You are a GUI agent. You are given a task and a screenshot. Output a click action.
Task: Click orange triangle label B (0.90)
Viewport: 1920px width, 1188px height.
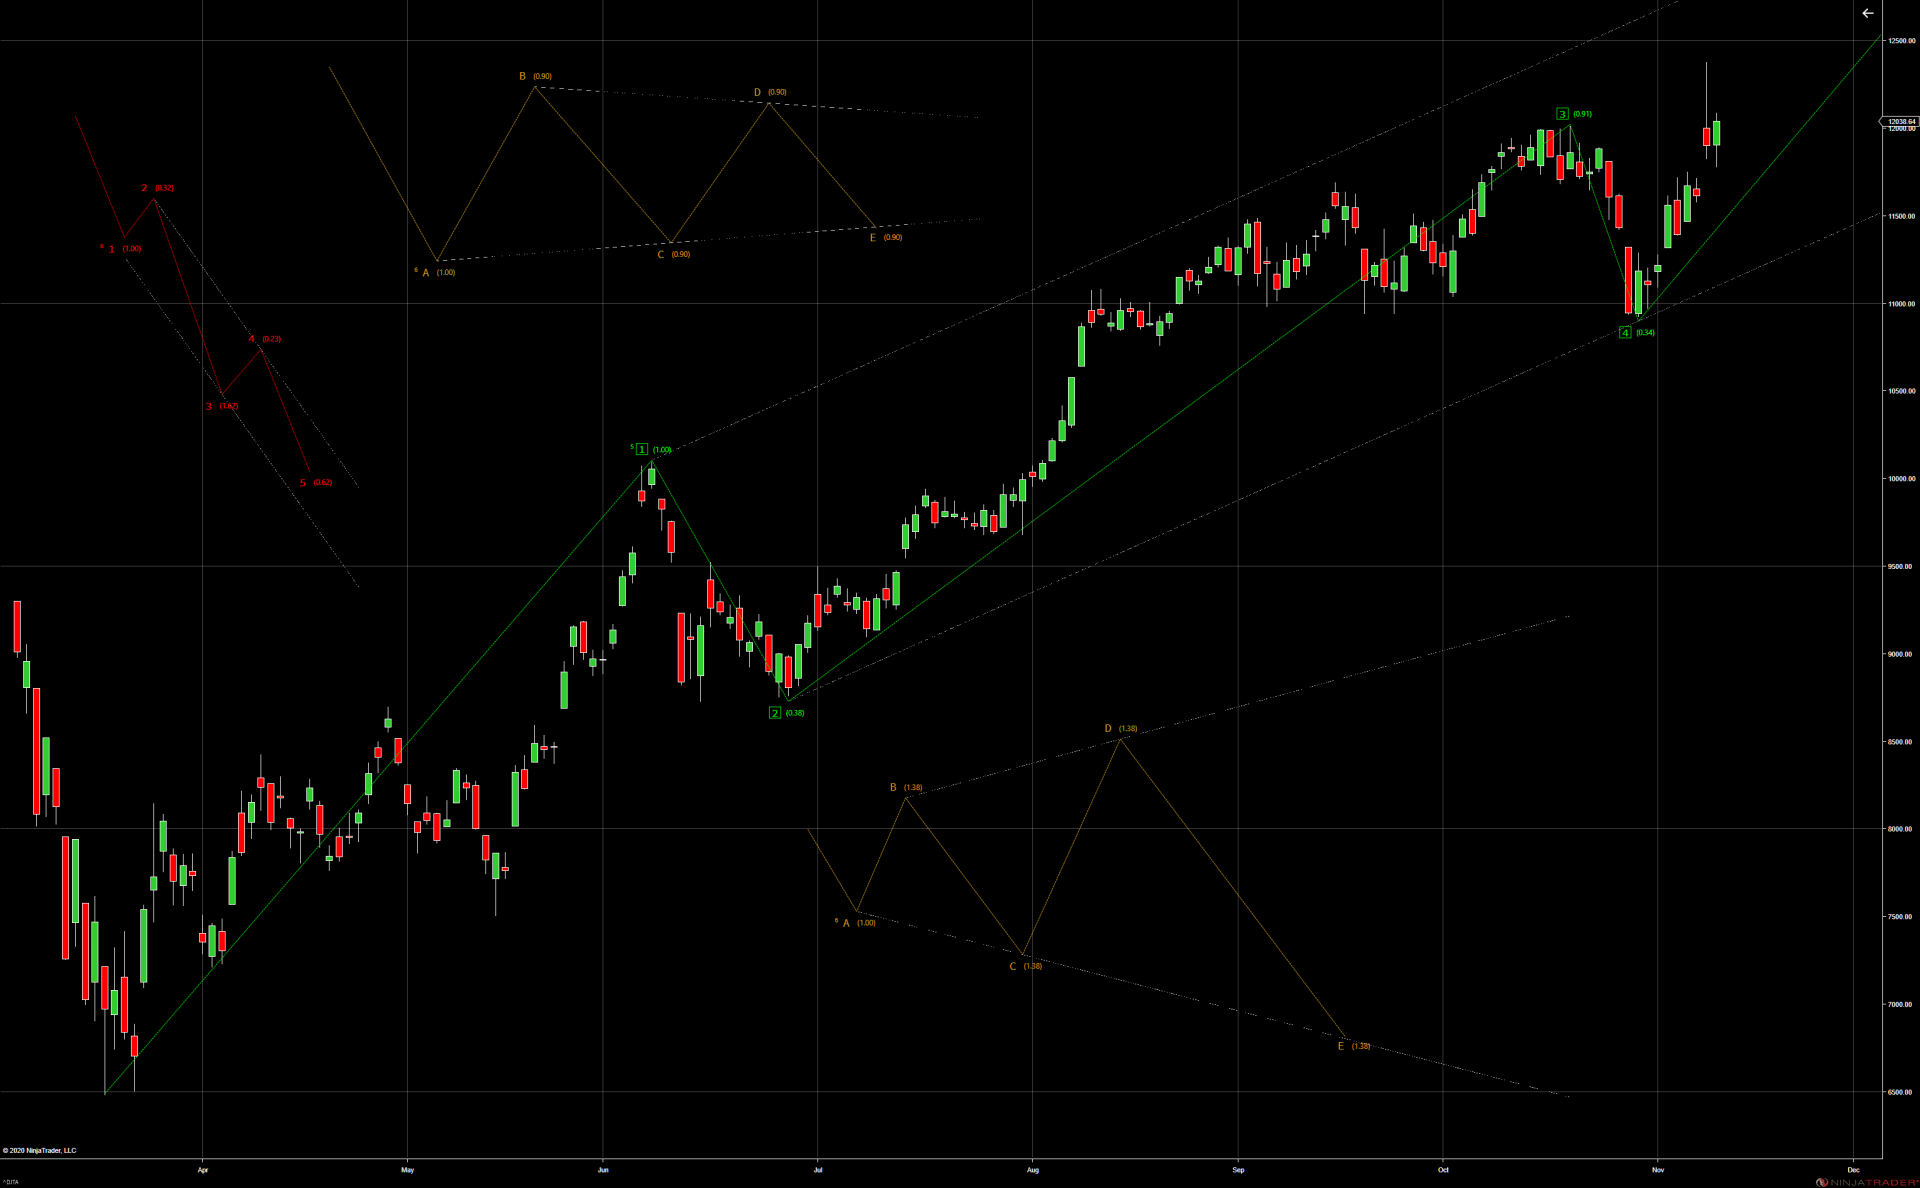[x=535, y=76]
